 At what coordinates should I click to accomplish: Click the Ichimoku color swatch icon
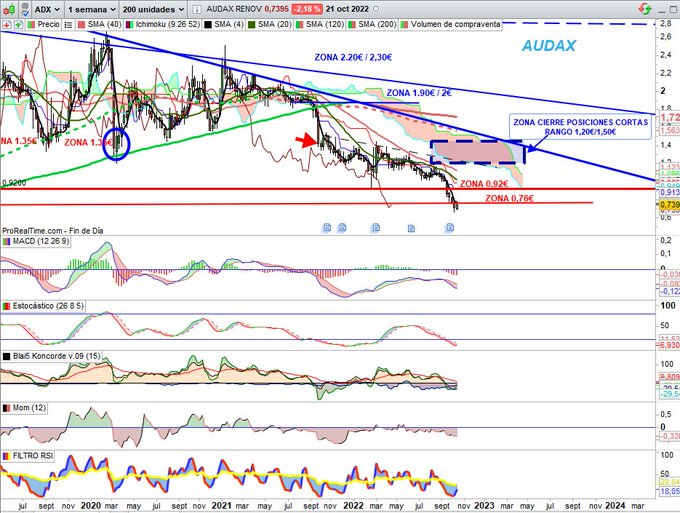tap(129, 25)
